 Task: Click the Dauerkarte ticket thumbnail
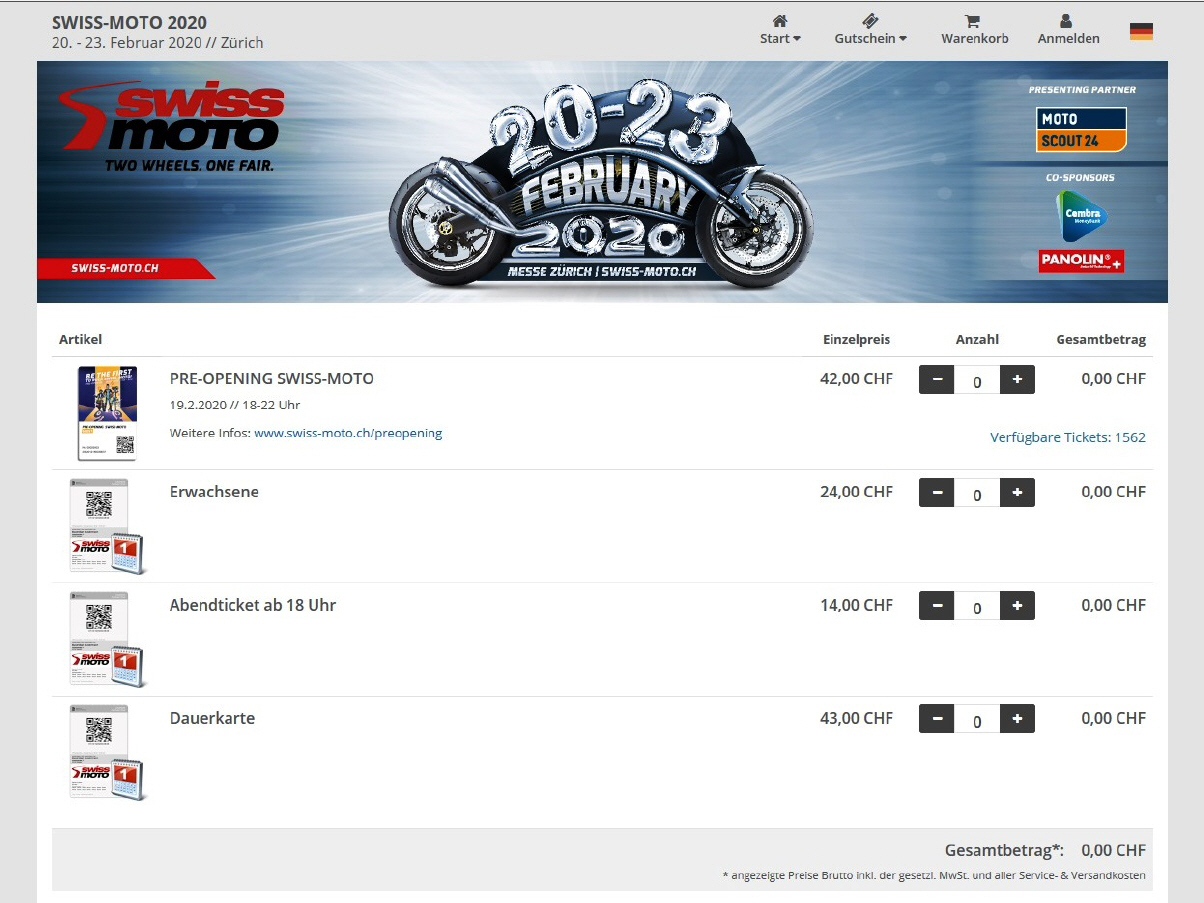(x=106, y=752)
